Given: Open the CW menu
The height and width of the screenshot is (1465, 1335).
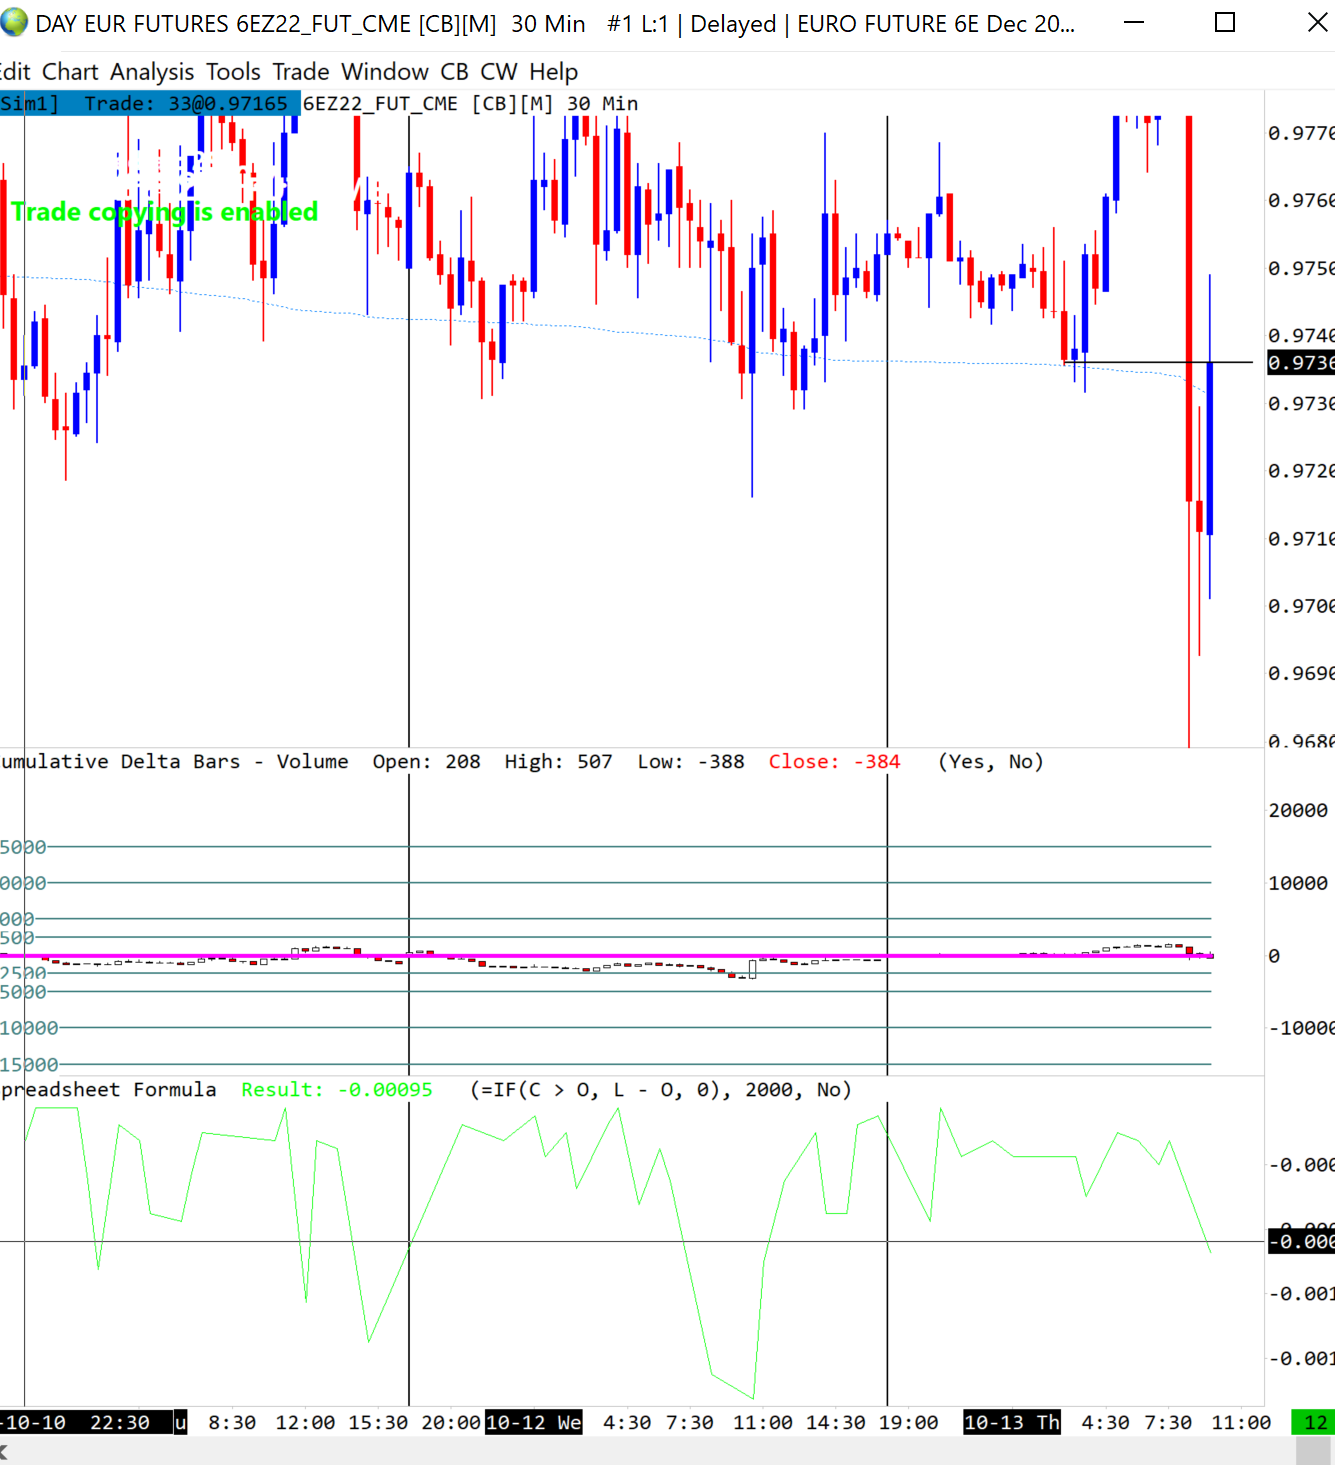Looking at the screenshot, I should pos(499,72).
